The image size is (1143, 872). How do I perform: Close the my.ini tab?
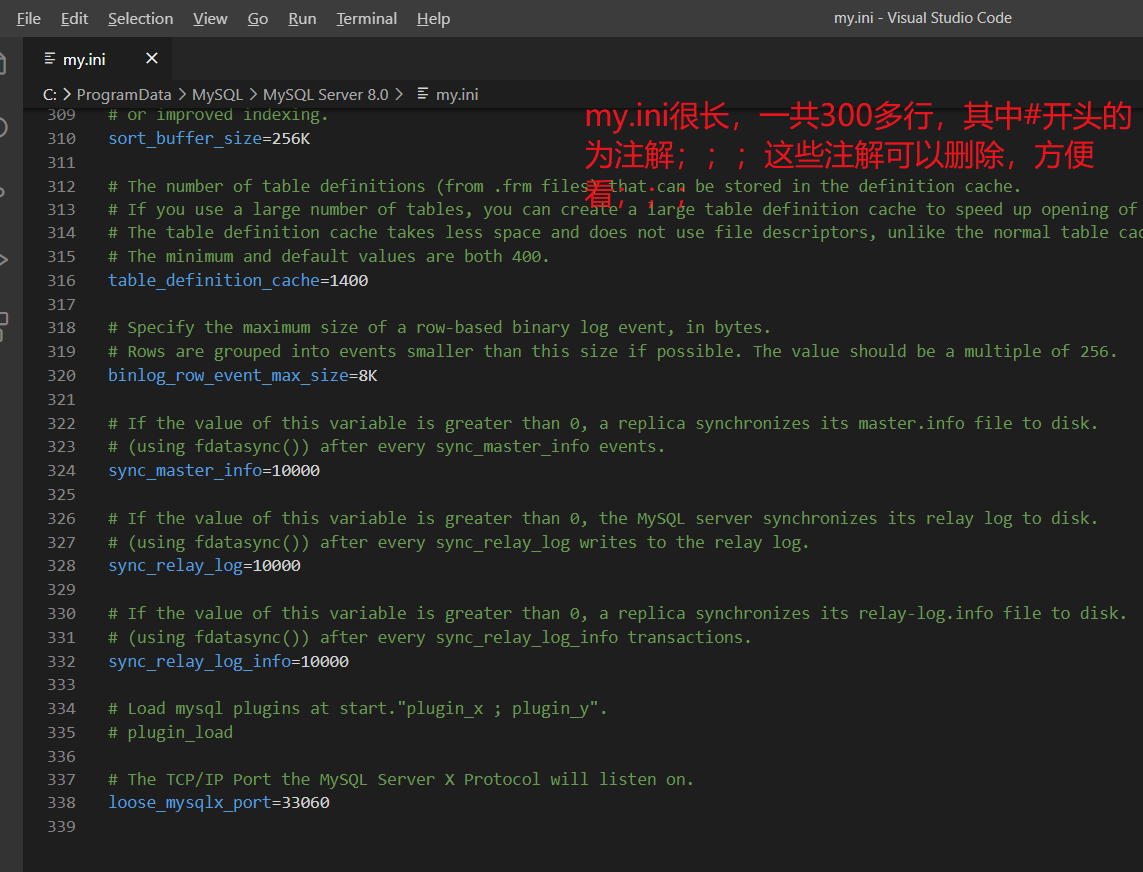tap(151, 58)
